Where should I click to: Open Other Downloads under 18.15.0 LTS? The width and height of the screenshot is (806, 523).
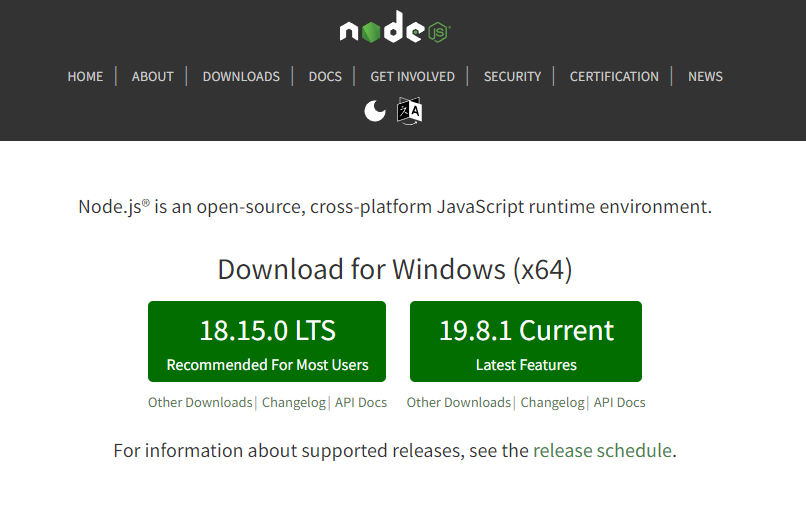tap(200, 402)
